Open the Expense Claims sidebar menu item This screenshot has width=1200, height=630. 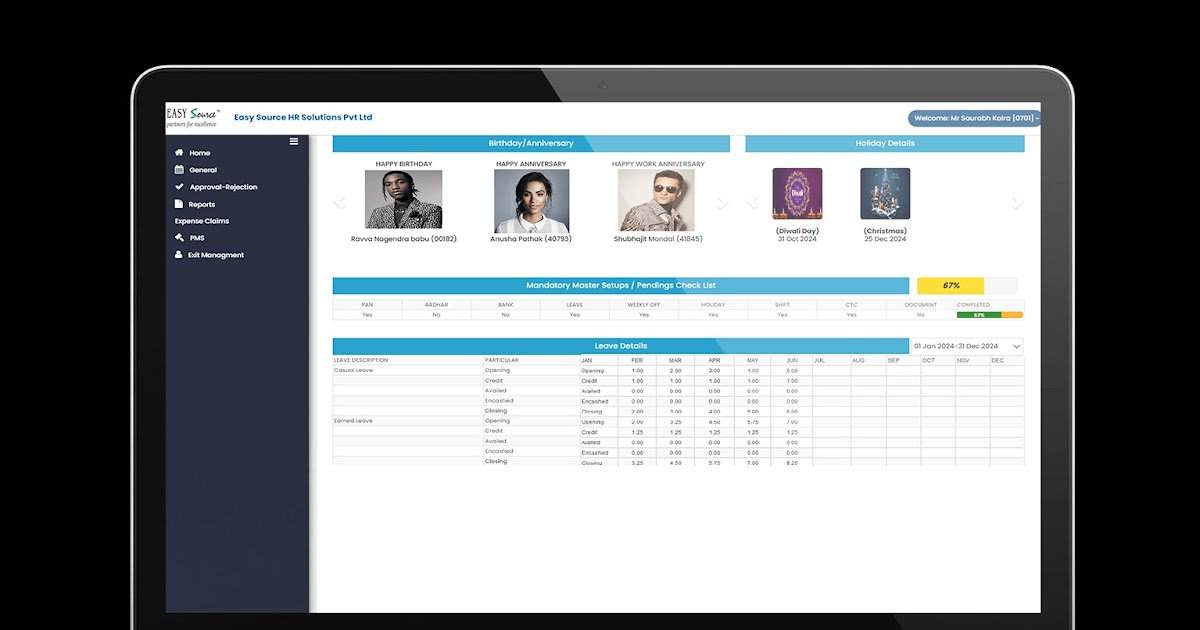click(202, 221)
